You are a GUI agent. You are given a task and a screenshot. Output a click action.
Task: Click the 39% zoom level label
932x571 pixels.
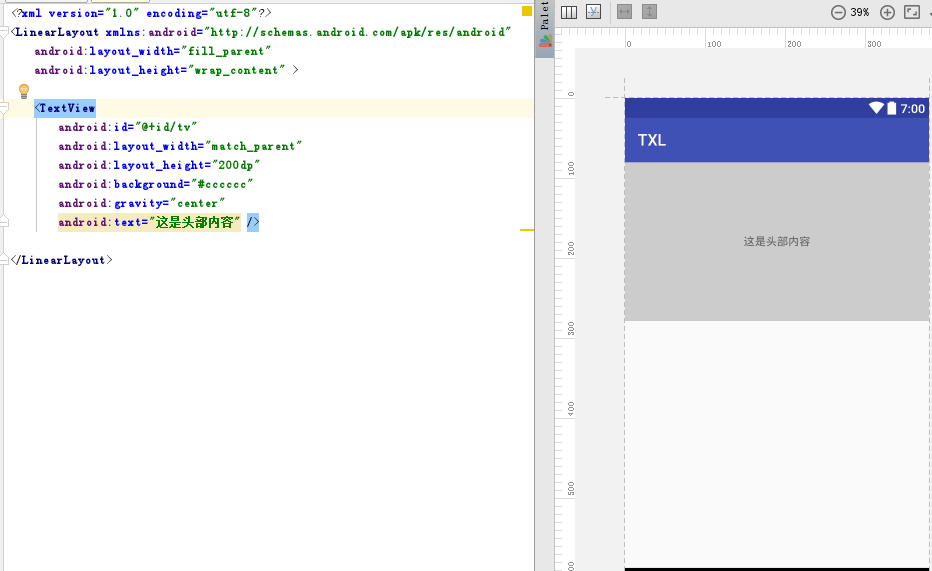[x=859, y=12]
